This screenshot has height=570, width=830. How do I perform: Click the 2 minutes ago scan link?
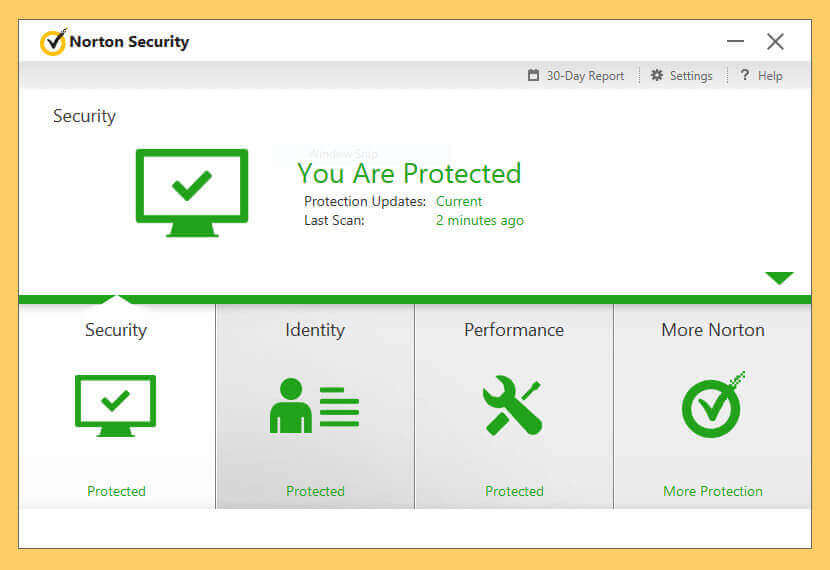tap(480, 221)
